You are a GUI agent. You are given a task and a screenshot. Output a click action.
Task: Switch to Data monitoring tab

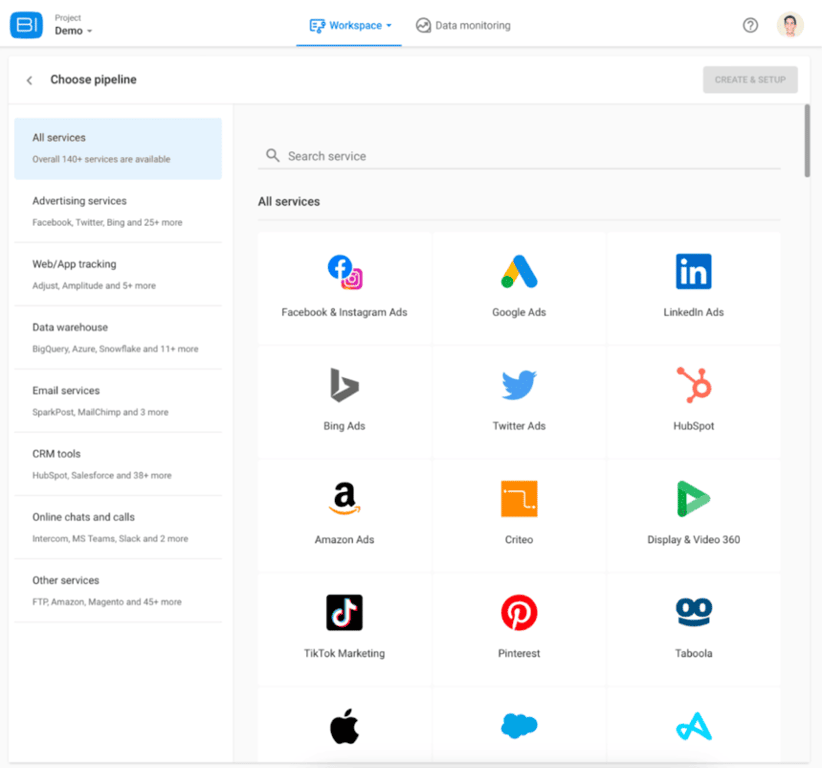coord(463,25)
